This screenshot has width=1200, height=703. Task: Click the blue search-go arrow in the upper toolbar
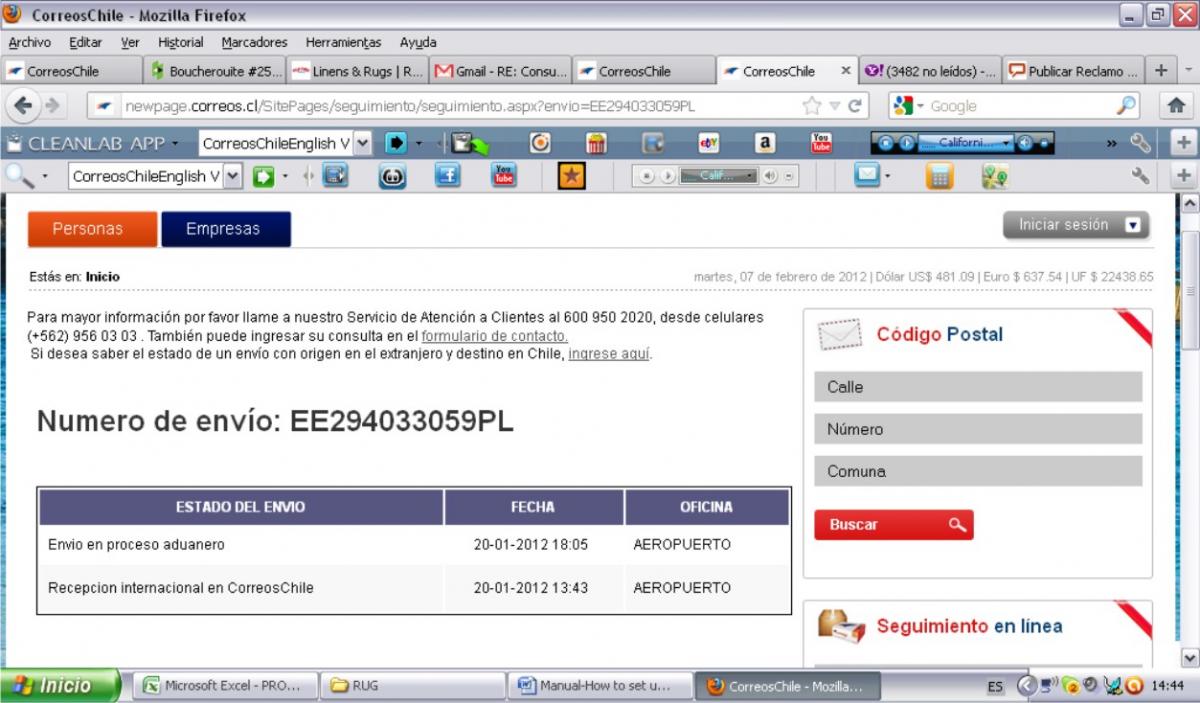coord(396,143)
